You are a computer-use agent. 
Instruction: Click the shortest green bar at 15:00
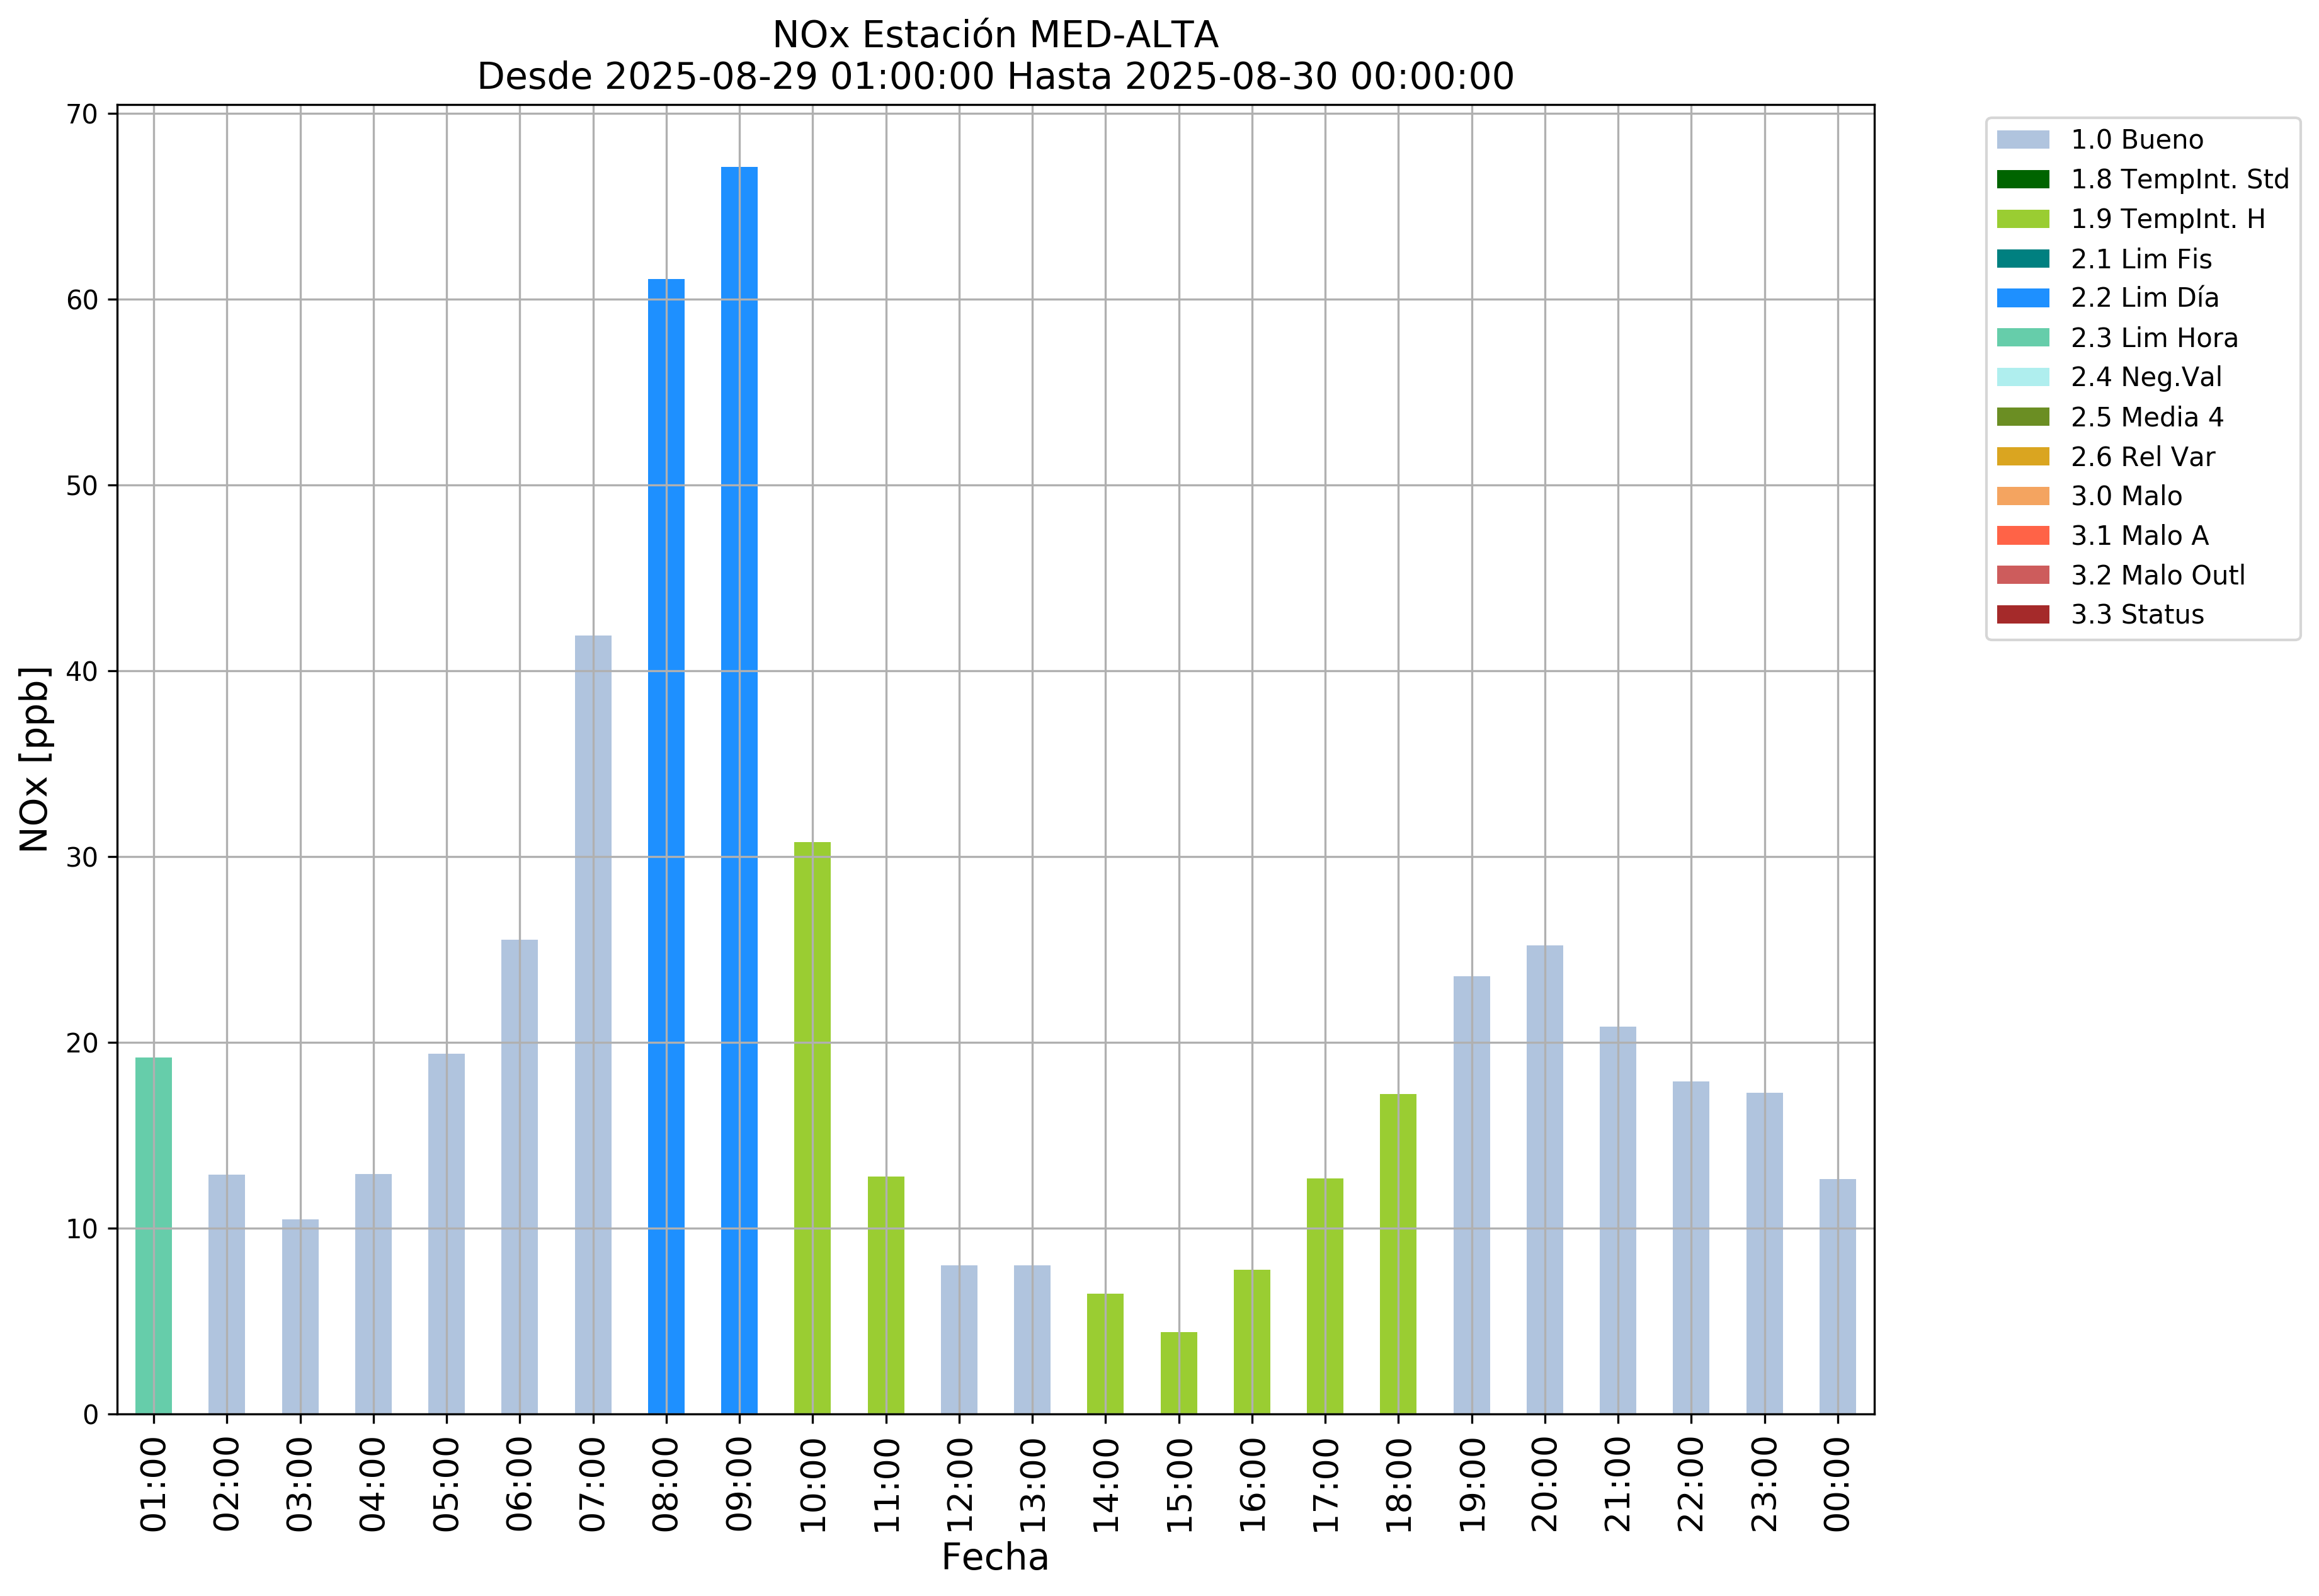point(1179,1373)
